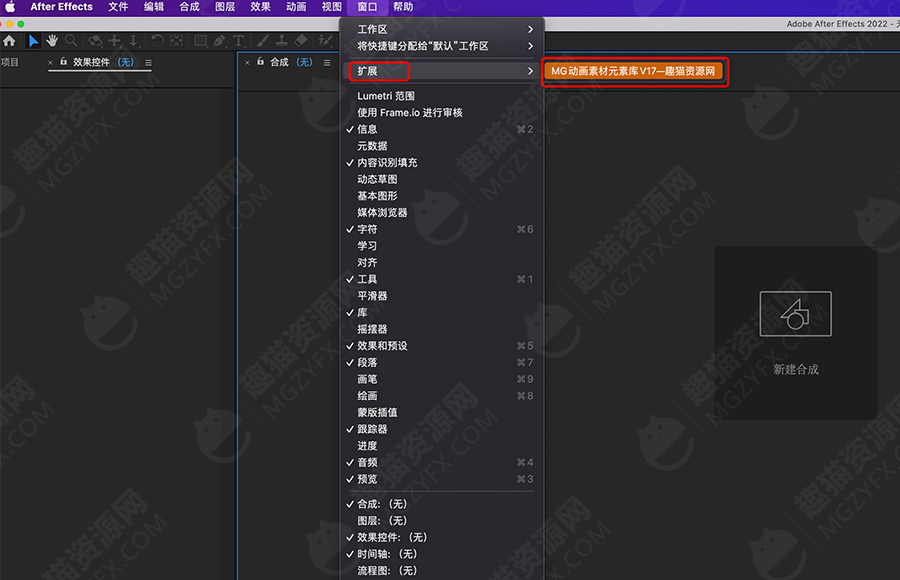The width and height of the screenshot is (900, 580).
Task: Select the Zoom magnifier tool
Action: (71, 41)
